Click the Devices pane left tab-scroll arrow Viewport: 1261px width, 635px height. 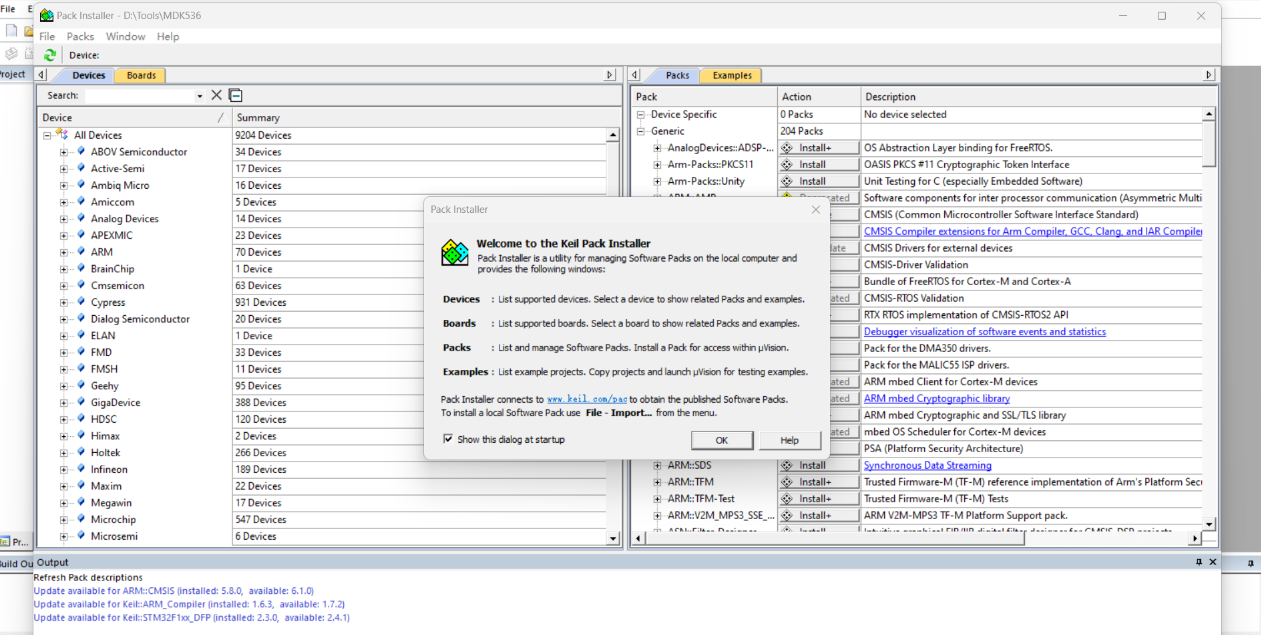click(41, 75)
